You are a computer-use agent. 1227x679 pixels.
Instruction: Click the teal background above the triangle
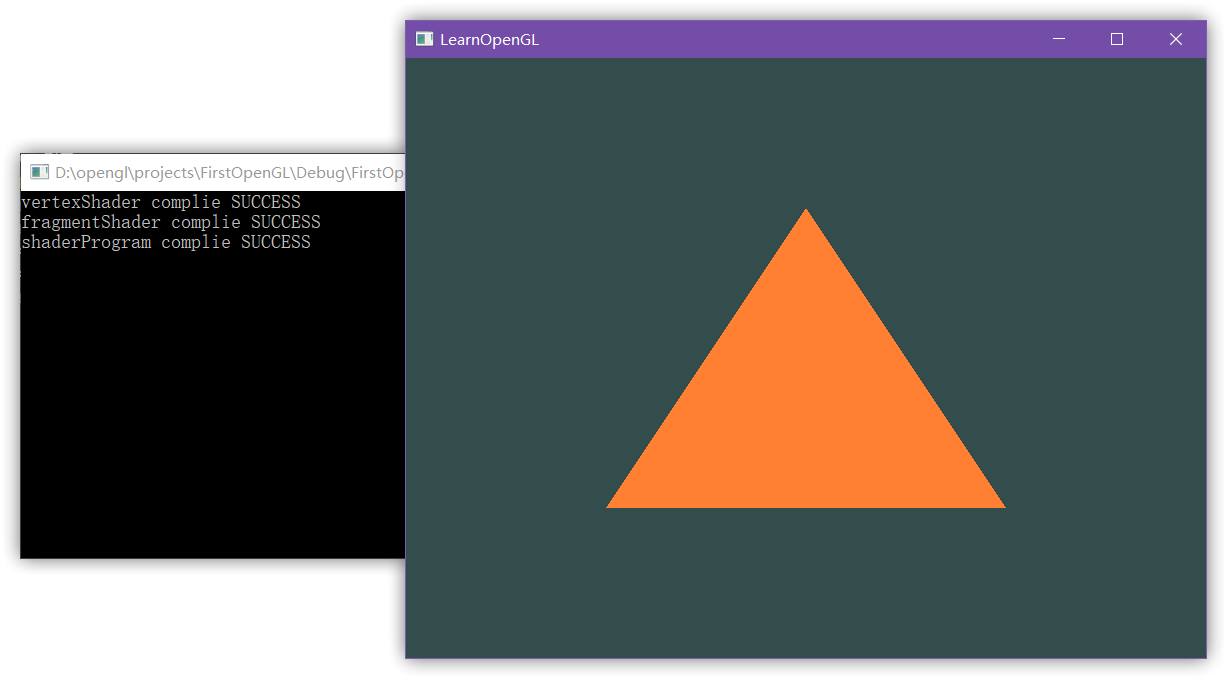coord(806,130)
